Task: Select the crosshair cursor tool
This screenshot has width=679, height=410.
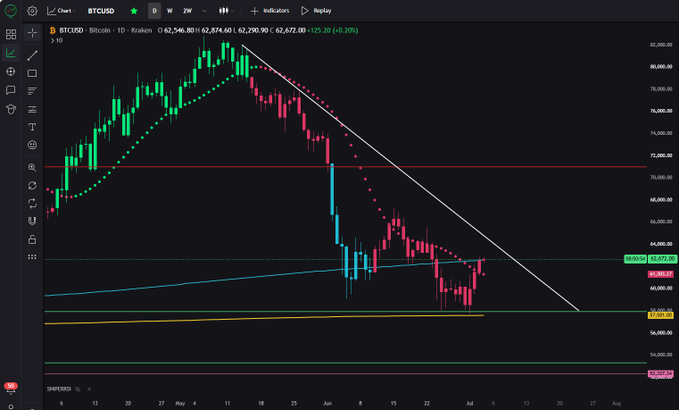Action: click(32, 33)
